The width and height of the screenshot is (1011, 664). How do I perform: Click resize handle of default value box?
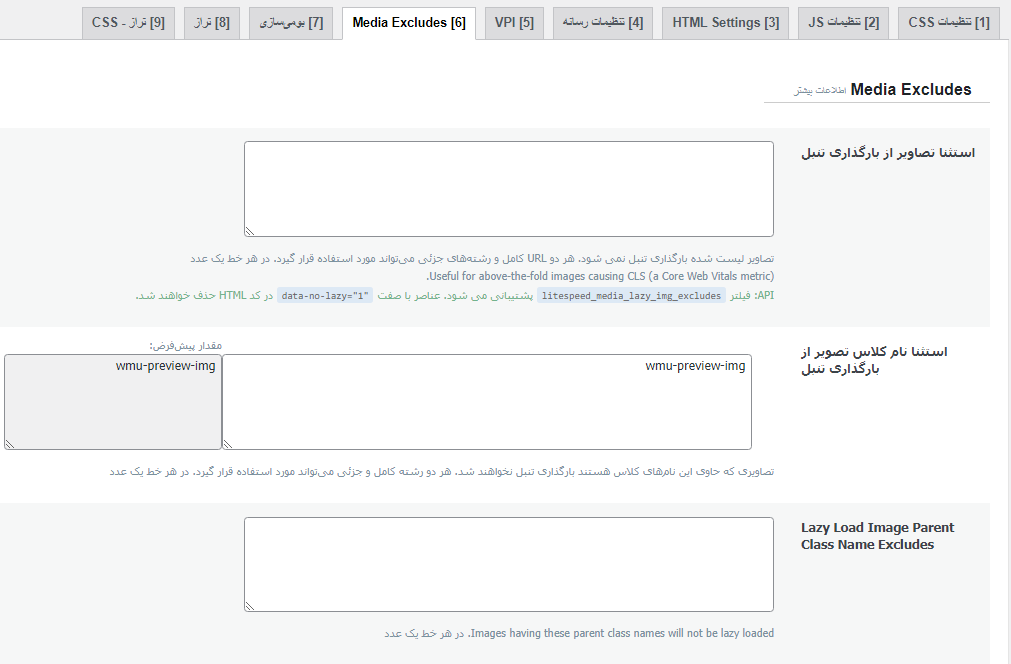coord(10,444)
